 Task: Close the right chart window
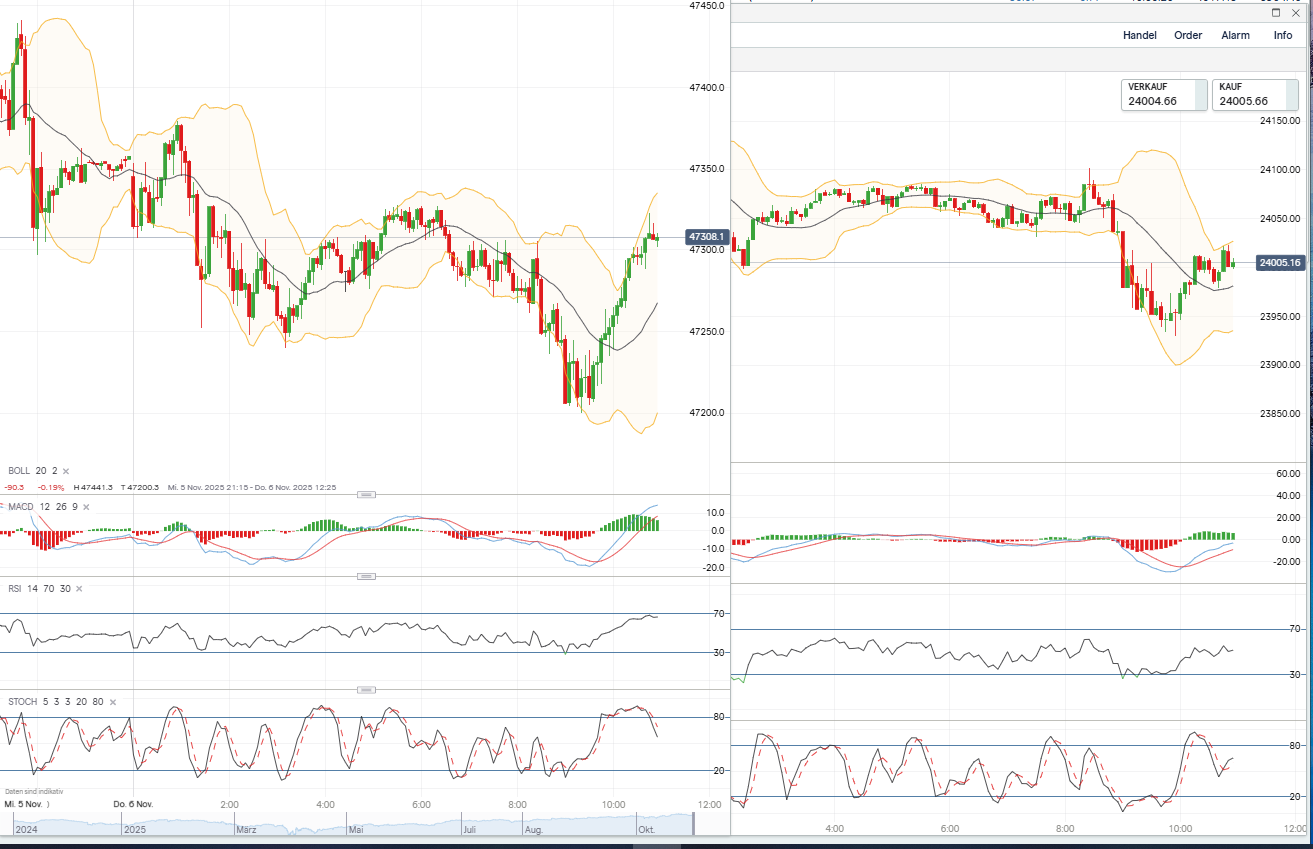coord(1296,13)
